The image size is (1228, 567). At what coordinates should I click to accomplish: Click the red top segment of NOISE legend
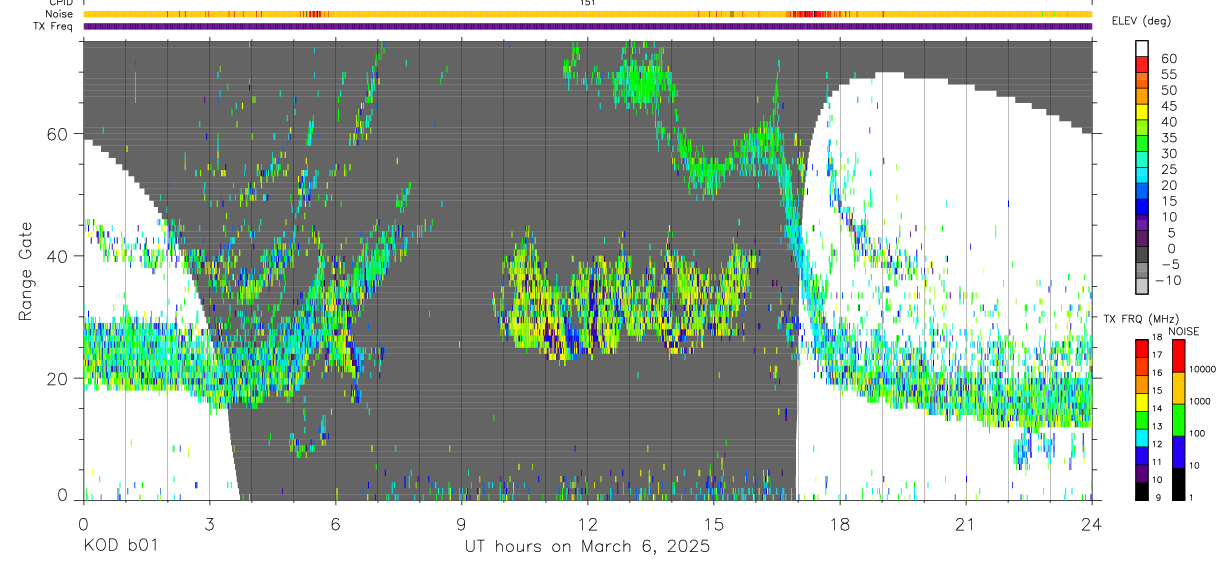click(x=1178, y=355)
